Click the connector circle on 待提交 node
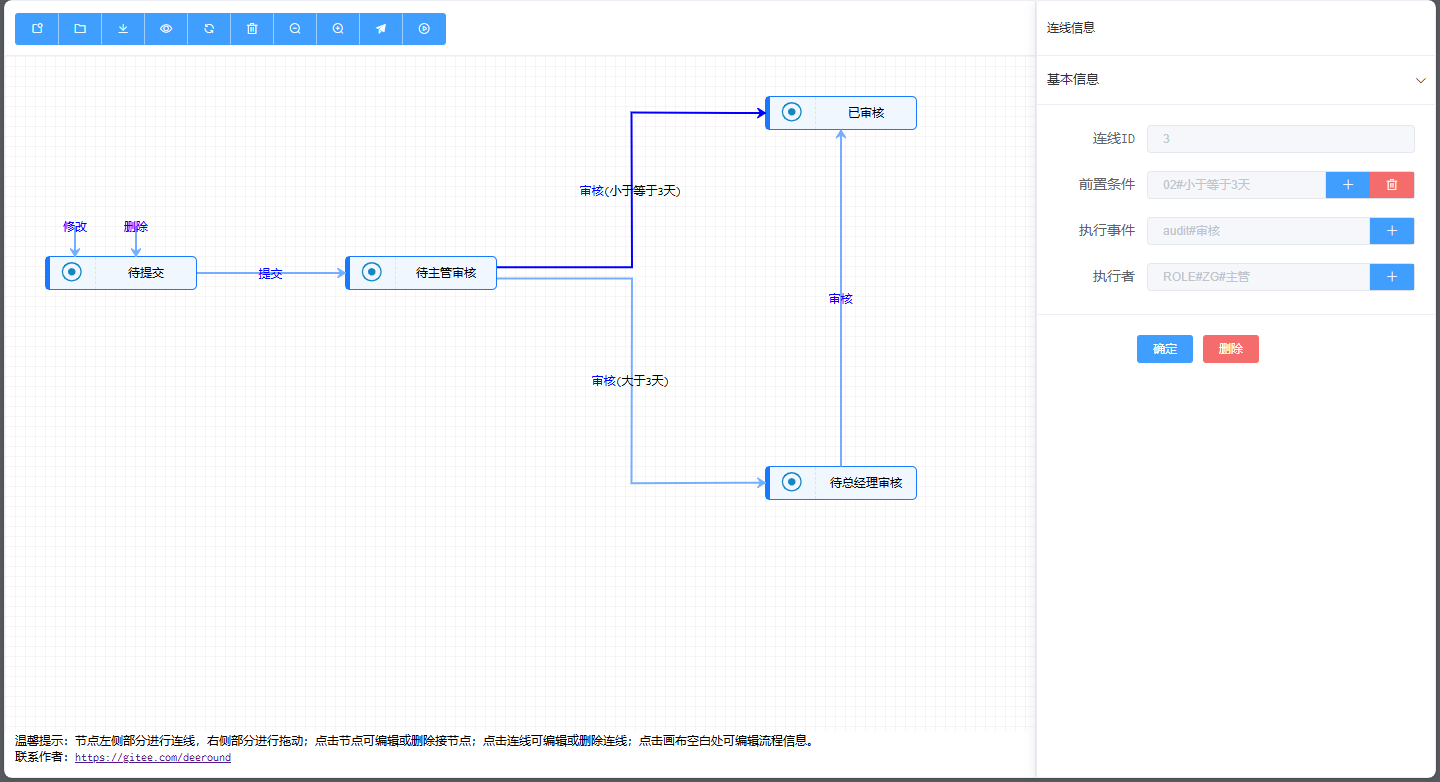The height and width of the screenshot is (782, 1440). pos(72,272)
